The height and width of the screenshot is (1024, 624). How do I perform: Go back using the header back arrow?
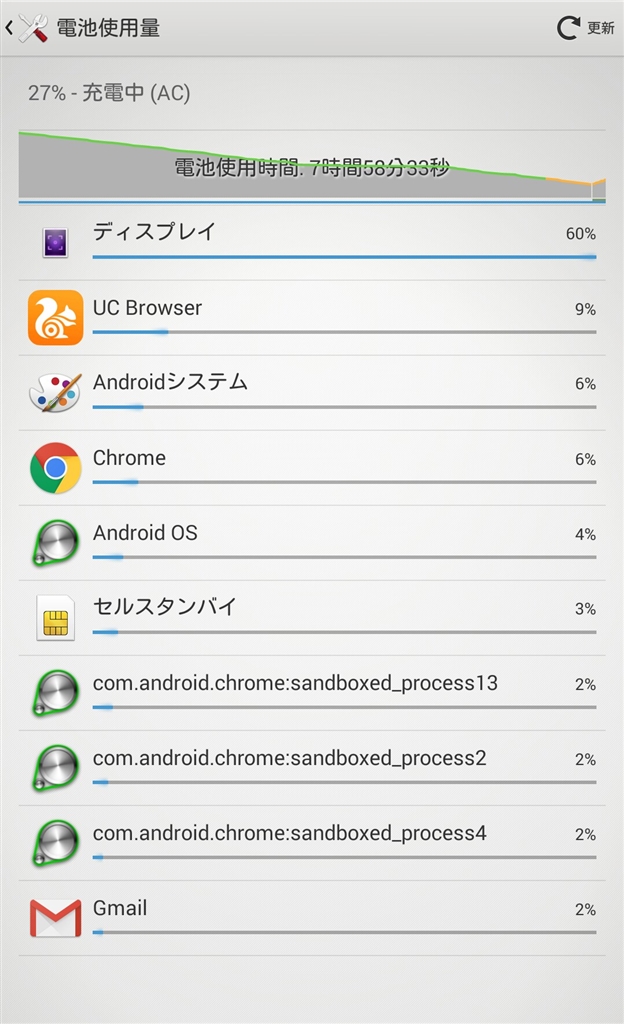pos(9,28)
